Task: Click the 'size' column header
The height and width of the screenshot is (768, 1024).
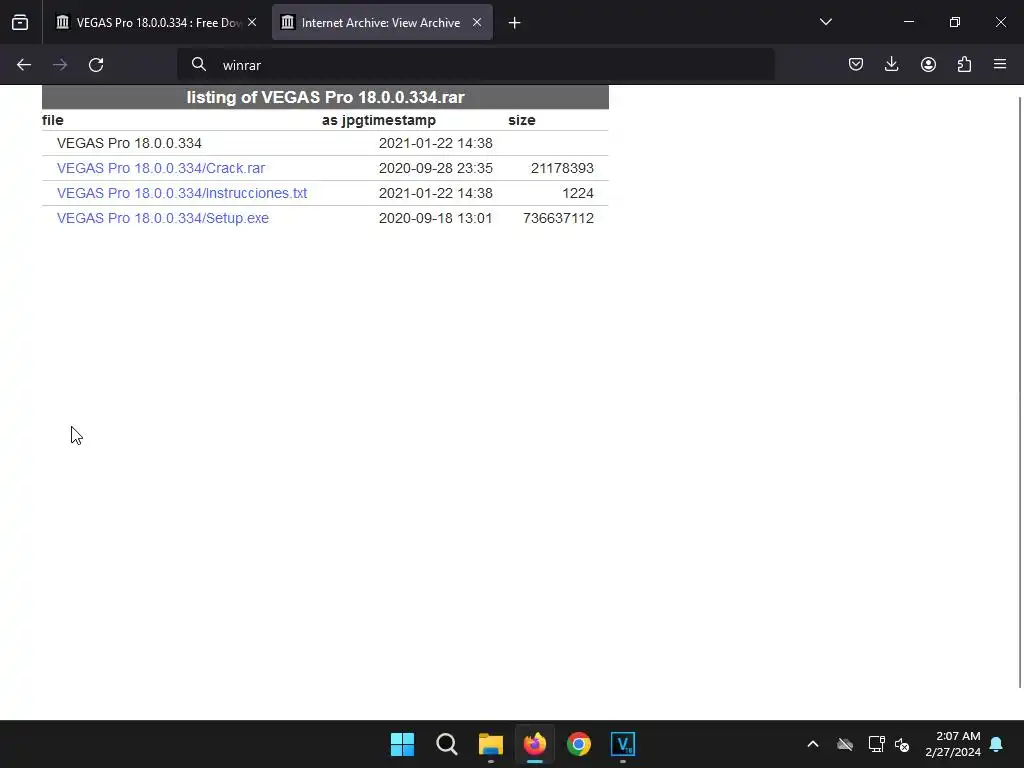Action: click(x=522, y=120)
